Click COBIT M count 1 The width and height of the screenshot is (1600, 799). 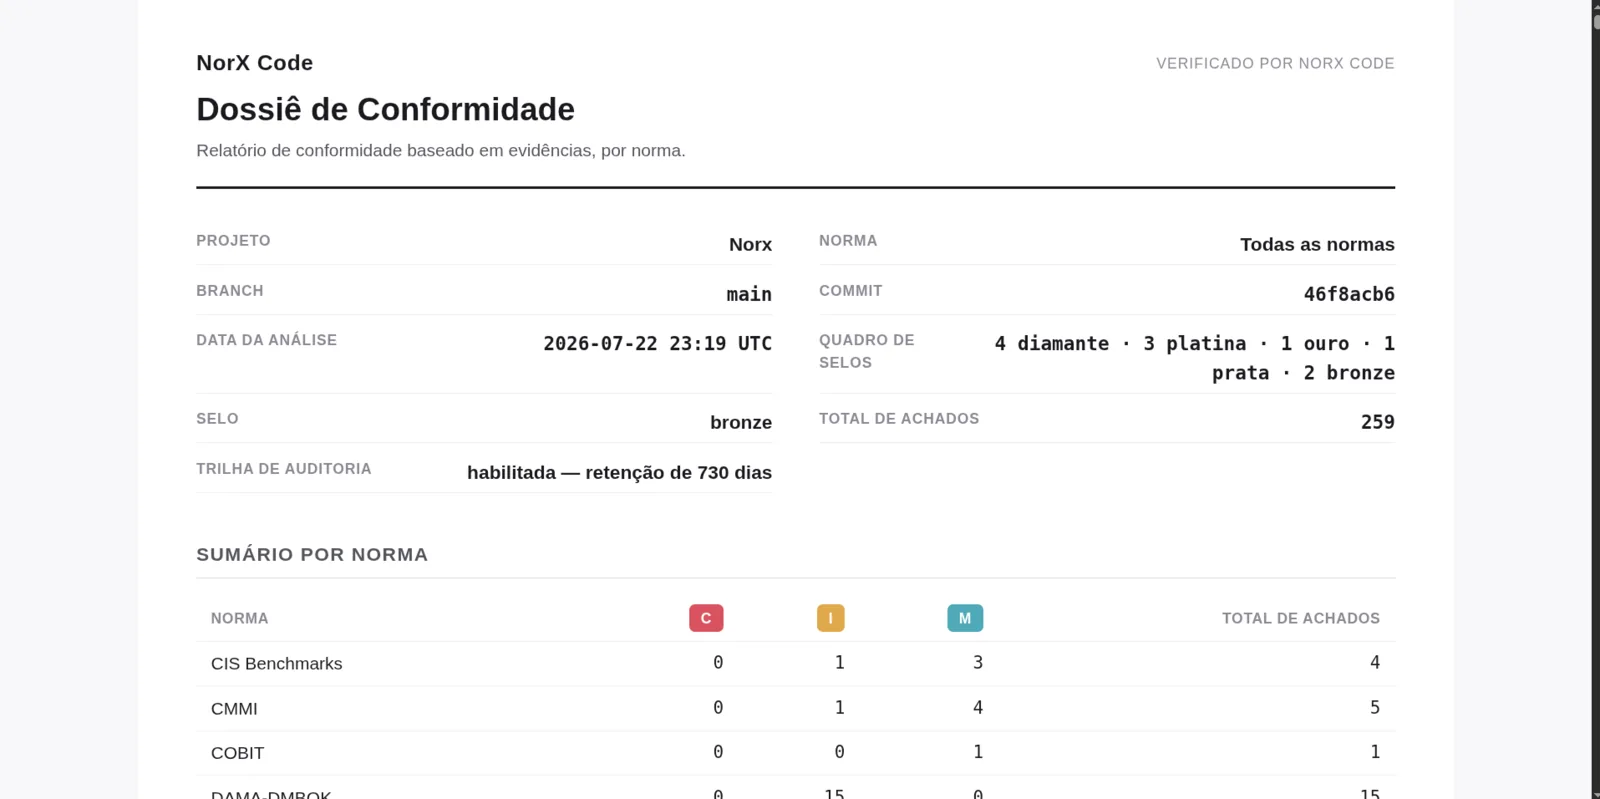click(x=978, y=752)
